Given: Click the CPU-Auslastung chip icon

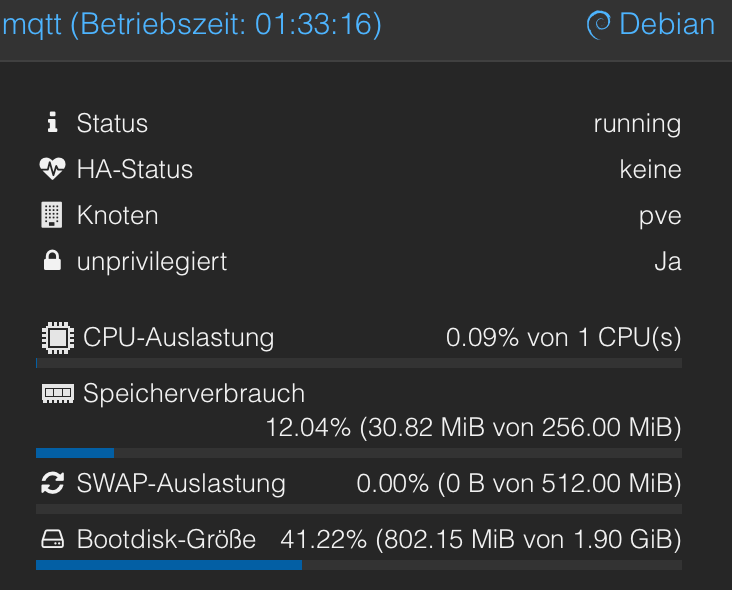Looking at the screenshot, I should point(57,337).
